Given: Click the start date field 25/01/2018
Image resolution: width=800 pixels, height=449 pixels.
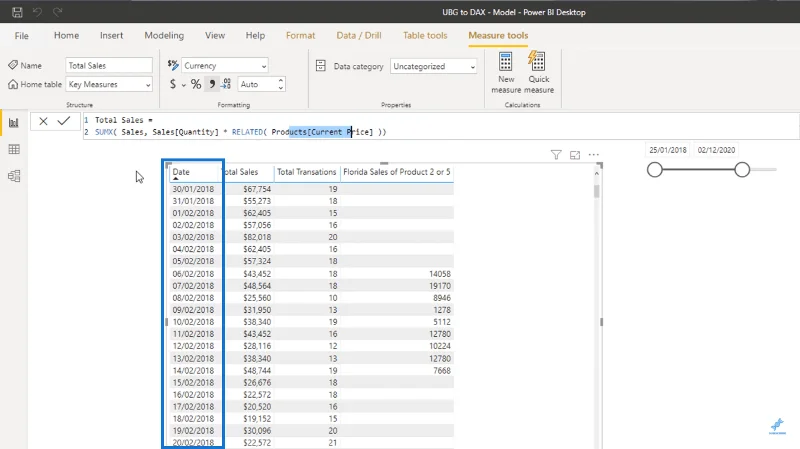Looking at the screenshot, I should pos(668,150).
